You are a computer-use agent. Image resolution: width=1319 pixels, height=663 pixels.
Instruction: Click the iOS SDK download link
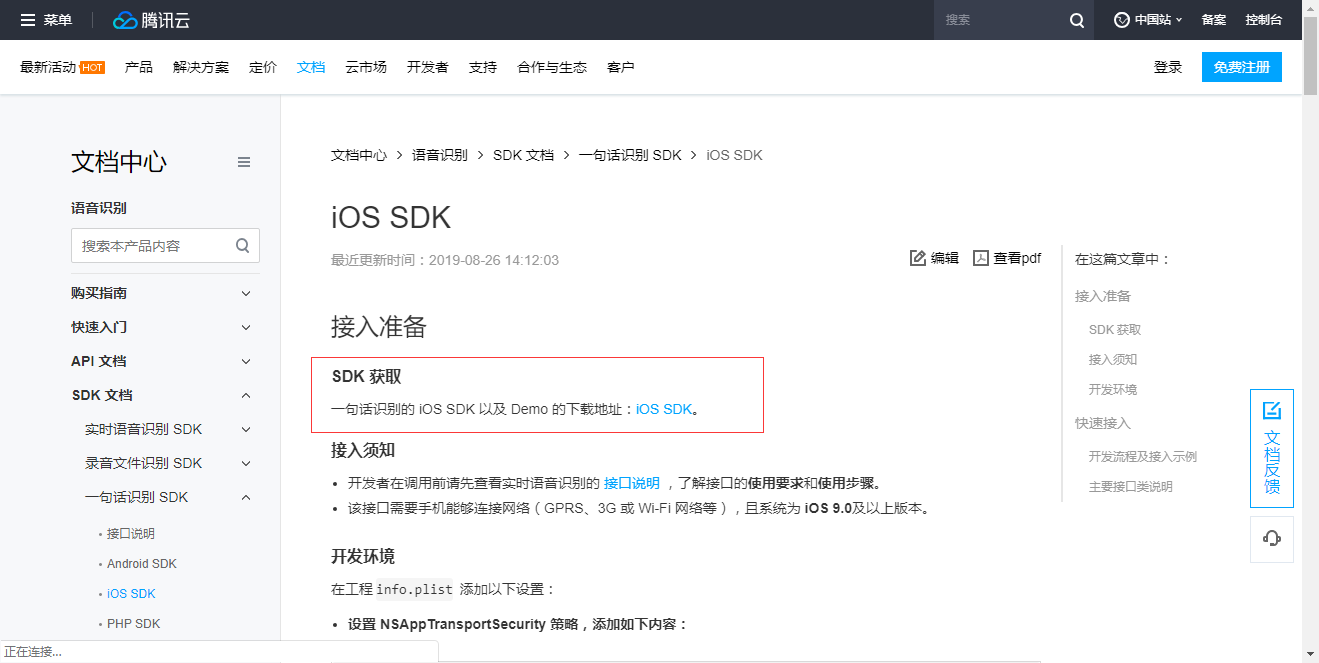pyautogui.click(x=664, y=409)
